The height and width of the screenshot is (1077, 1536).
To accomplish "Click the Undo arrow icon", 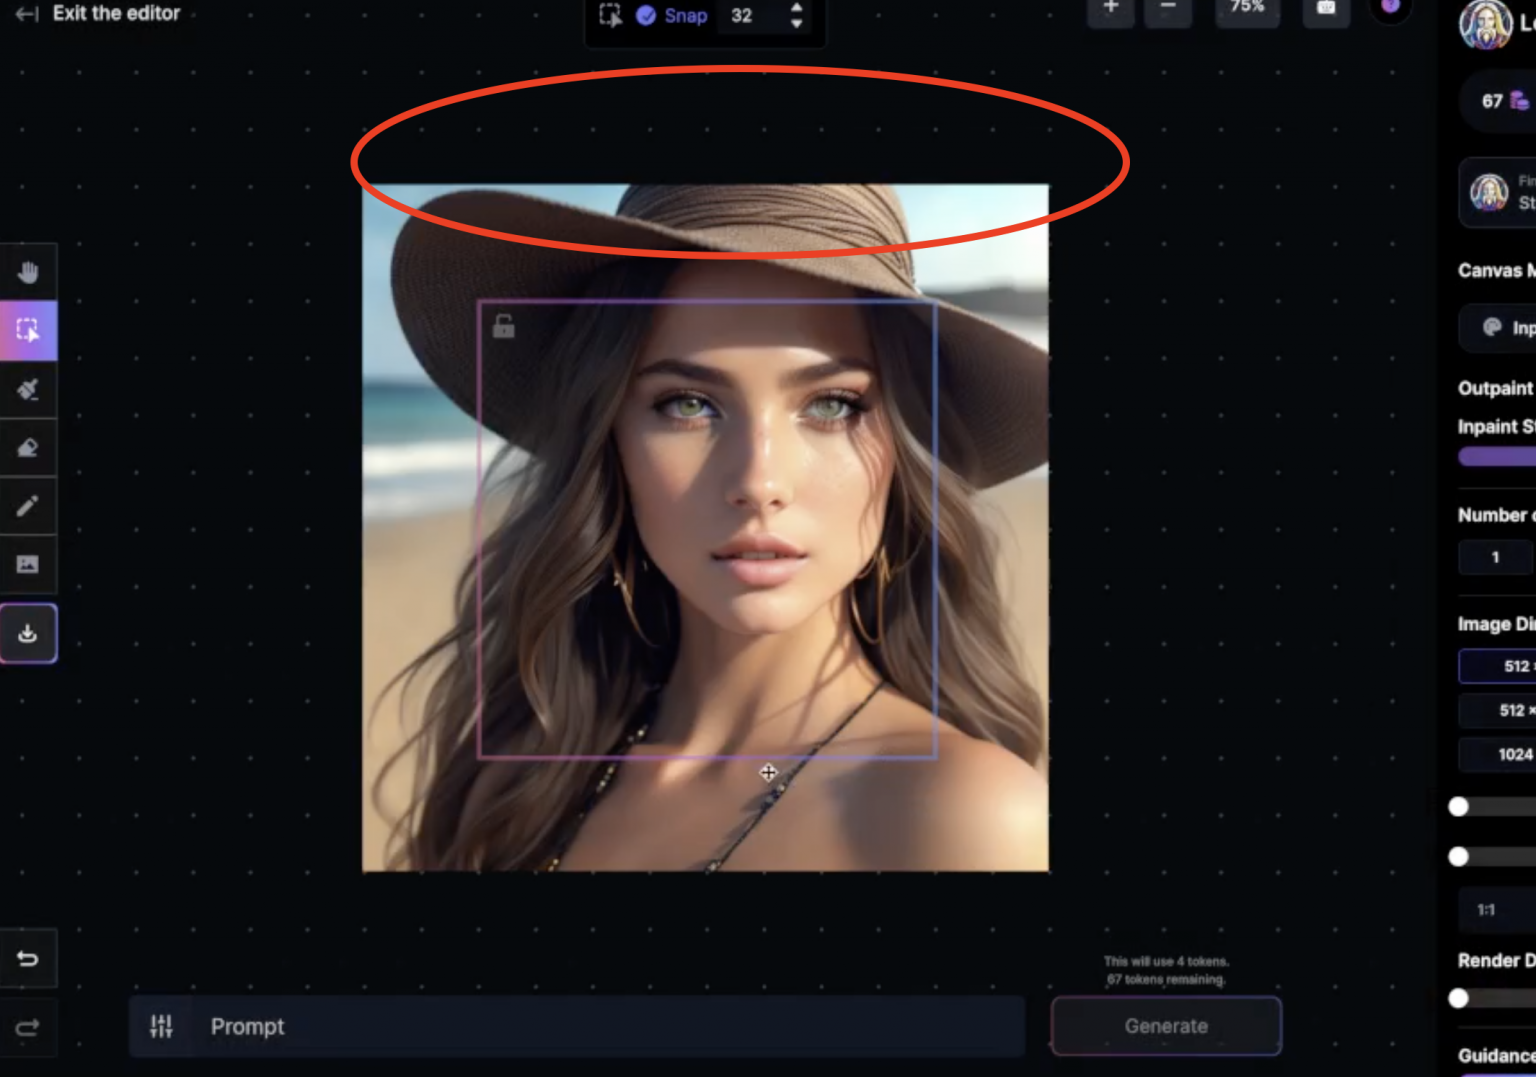I will coord(28,959).
